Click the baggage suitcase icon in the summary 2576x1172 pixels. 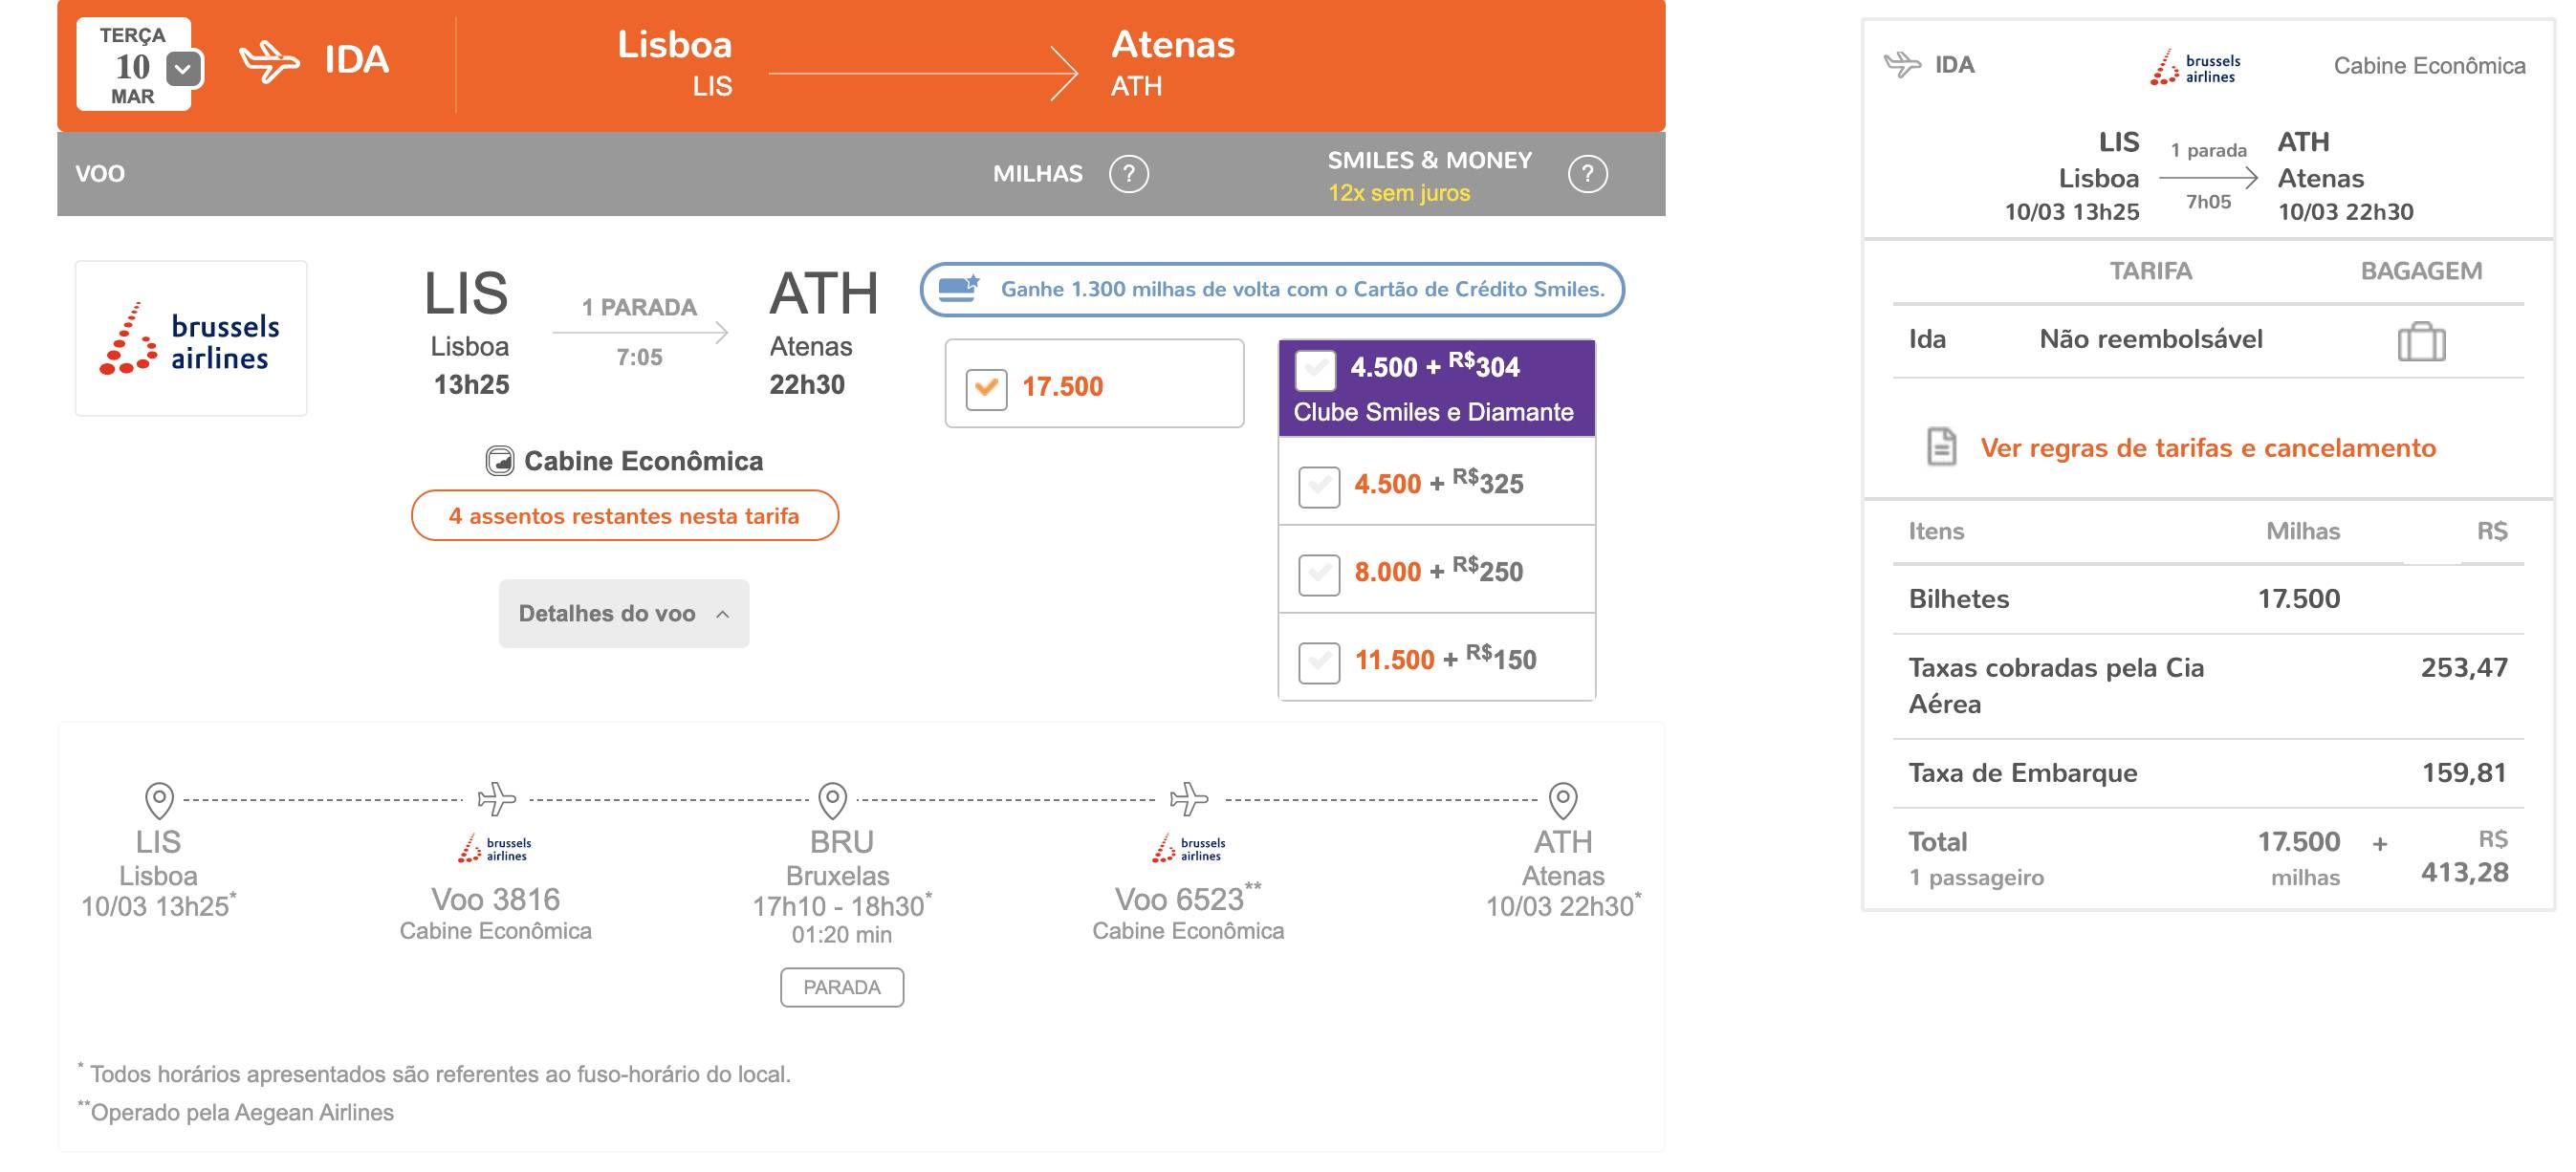pyautogui.click(x=2421, y=341)
